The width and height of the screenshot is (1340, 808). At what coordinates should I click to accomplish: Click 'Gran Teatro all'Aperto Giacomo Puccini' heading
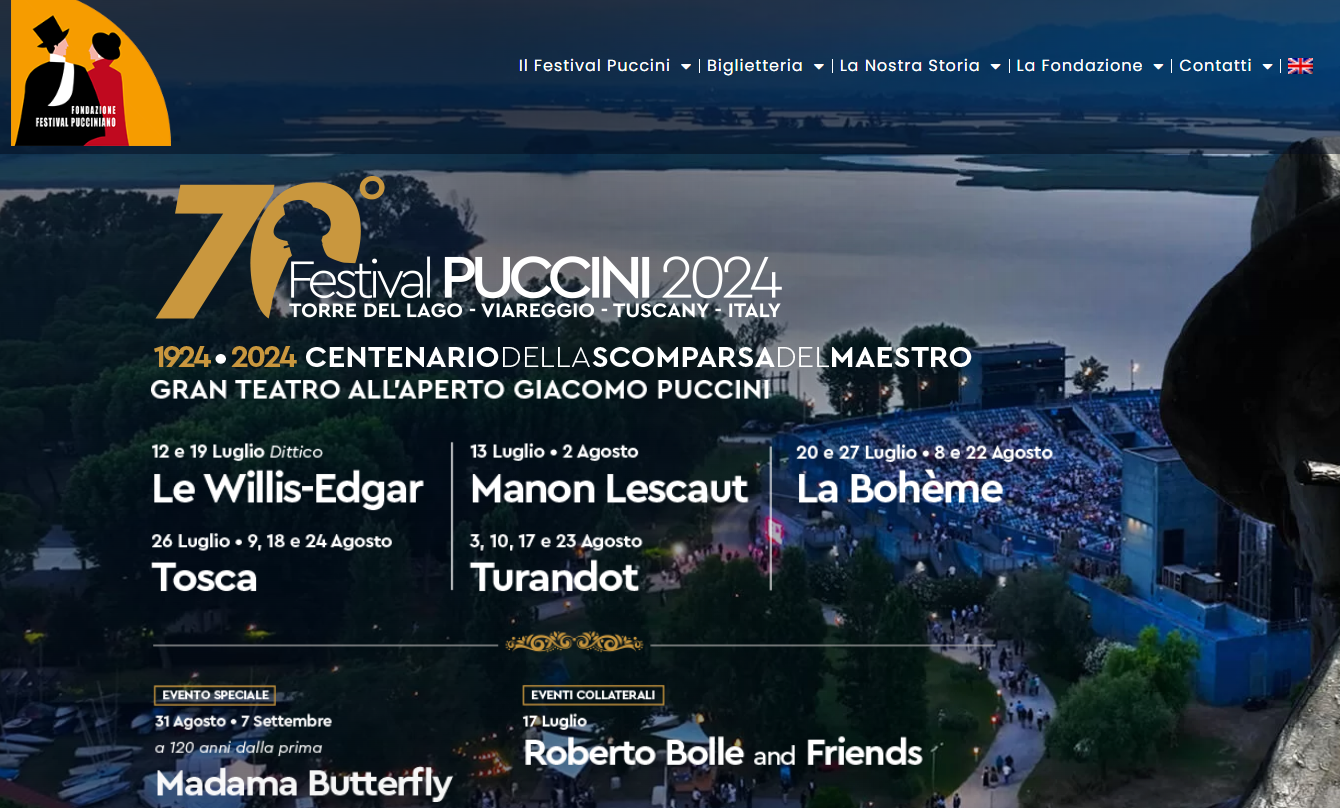pos(461,389)
